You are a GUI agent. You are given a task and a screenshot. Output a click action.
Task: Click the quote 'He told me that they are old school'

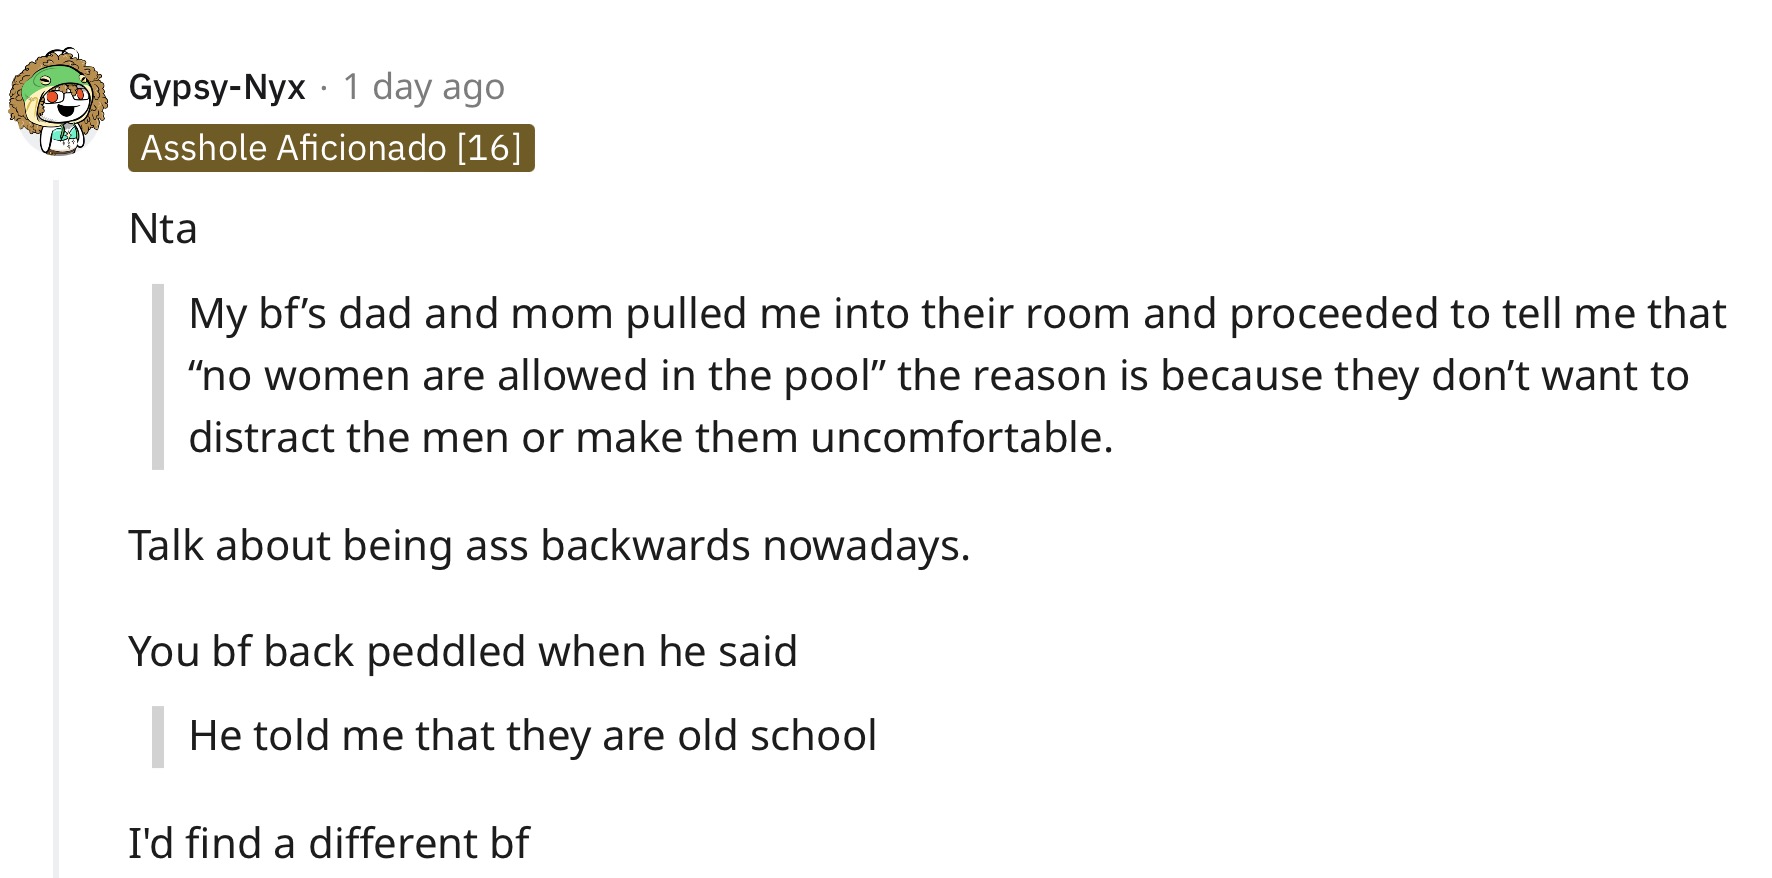(532, 736)
